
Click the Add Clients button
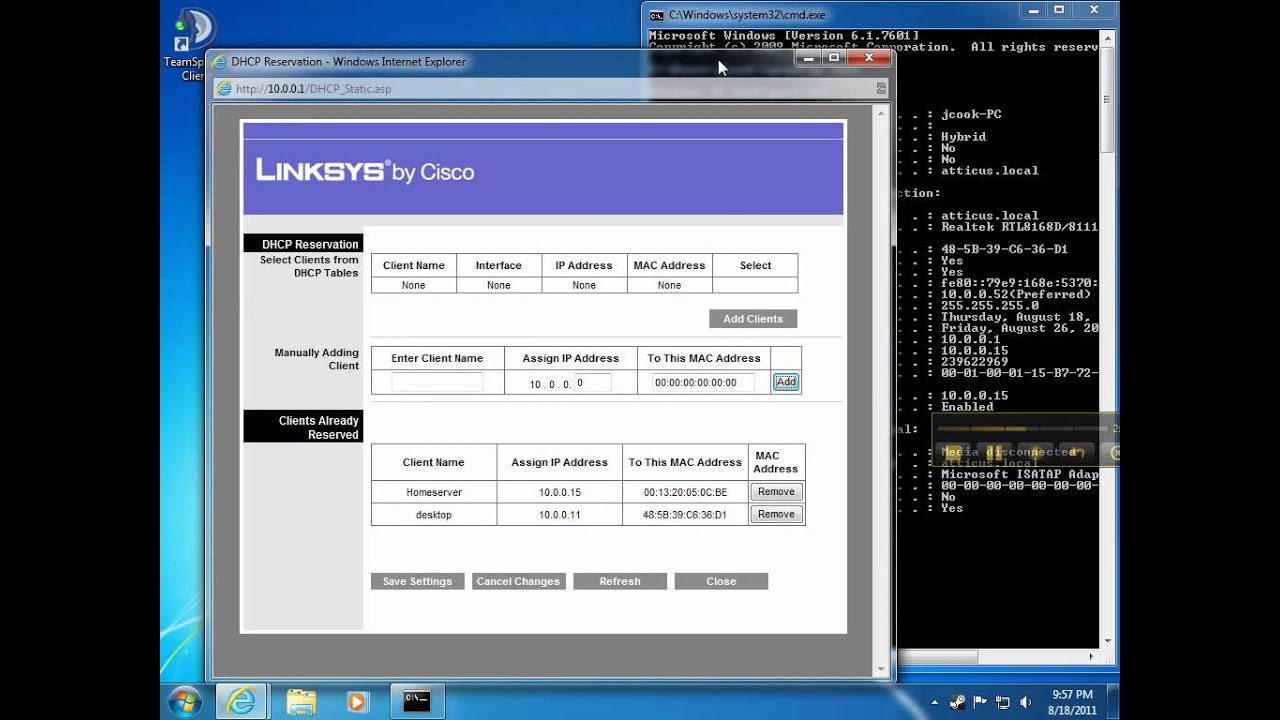point(753,319)
